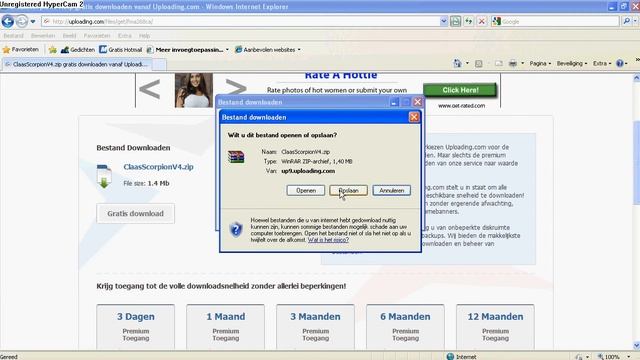The width and height of the screenshot is (640, 360).
Task: Open the Beeld menu
Action: tap(69, 36)
